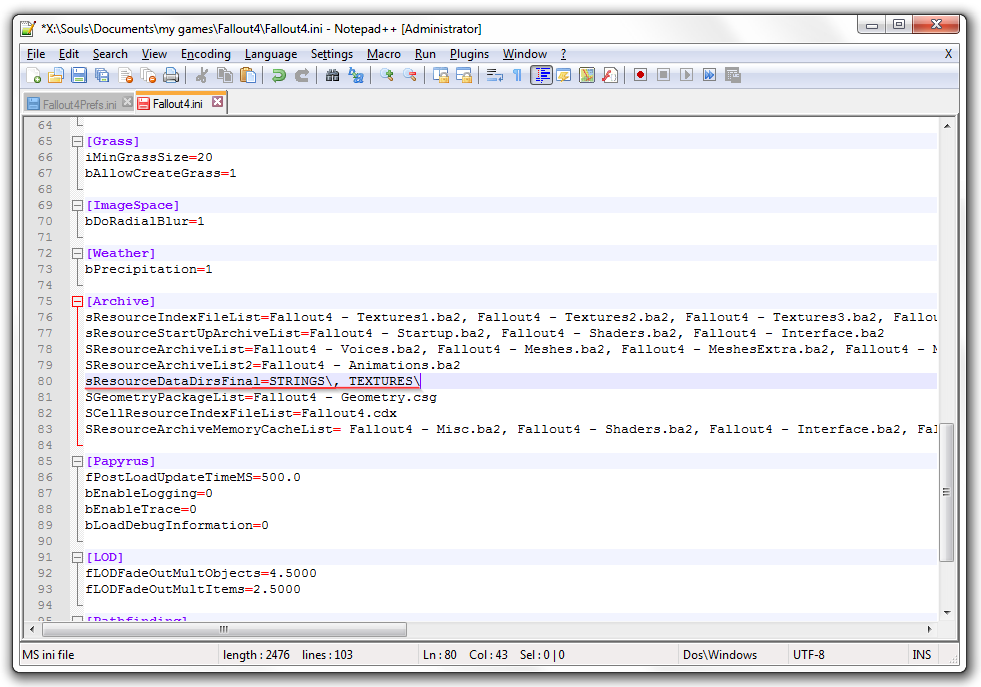981x687 pixels.
Task: Zoom in using the magnifier plus icon
Action: [x=387, y=76]
